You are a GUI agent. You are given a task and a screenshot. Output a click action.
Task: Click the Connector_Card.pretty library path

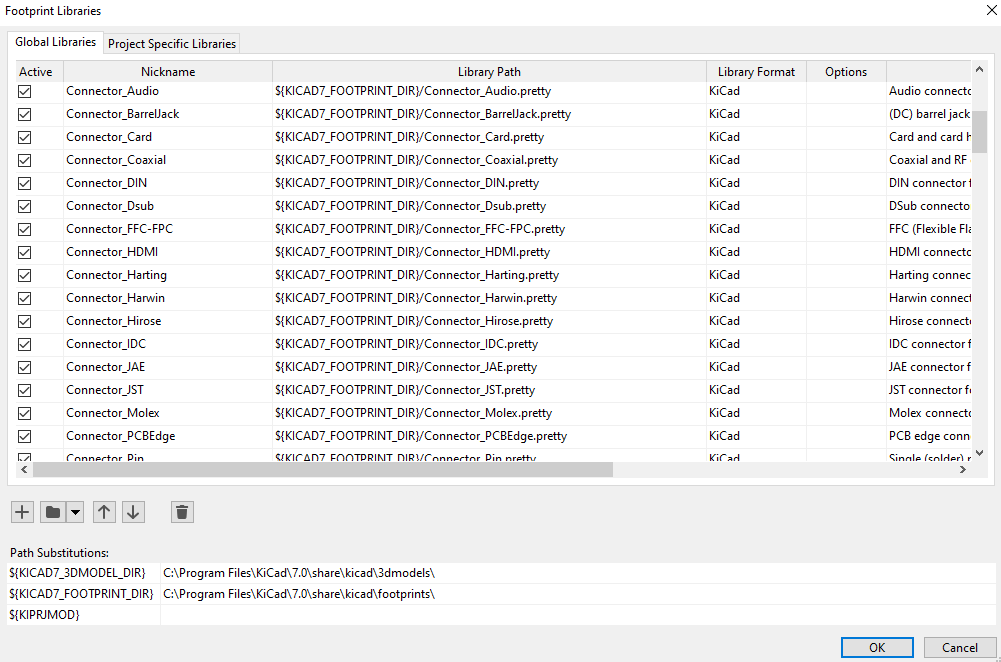(490, 137)
